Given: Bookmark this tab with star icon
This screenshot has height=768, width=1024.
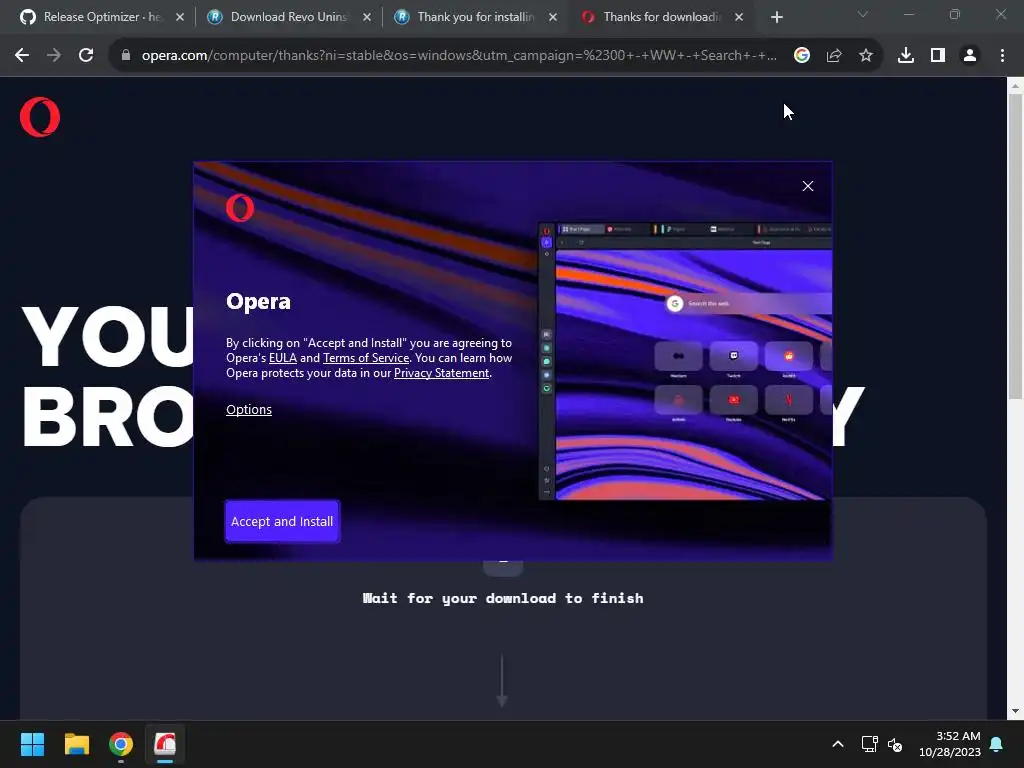Looking at the screenshot, I should click(866, 56).
